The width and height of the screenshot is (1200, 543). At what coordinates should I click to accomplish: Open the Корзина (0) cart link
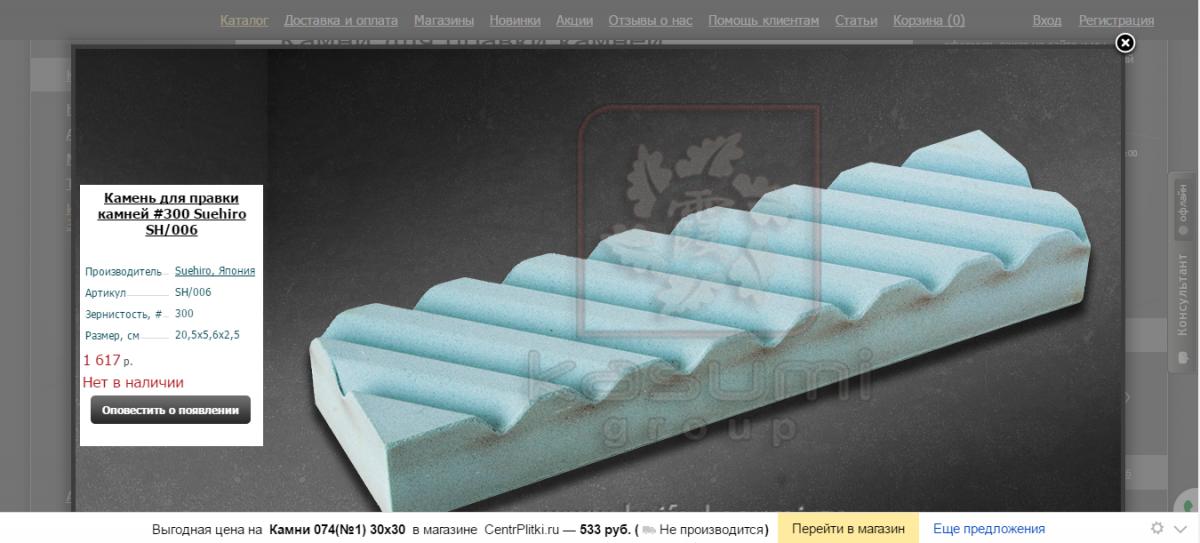(x=929, y=20)
